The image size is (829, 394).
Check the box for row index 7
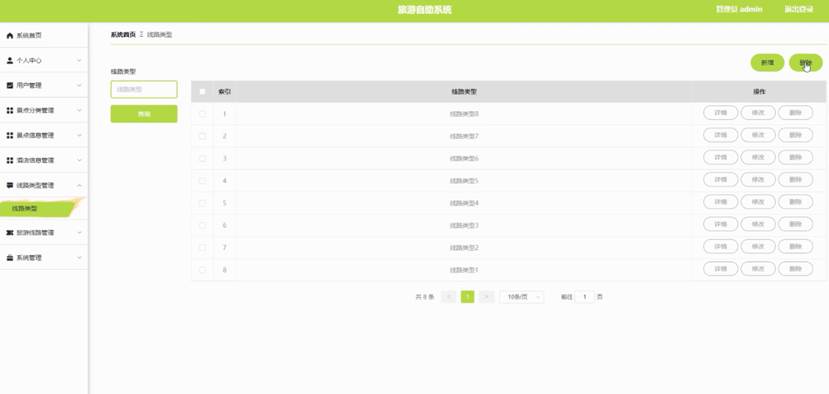point(202,248)
